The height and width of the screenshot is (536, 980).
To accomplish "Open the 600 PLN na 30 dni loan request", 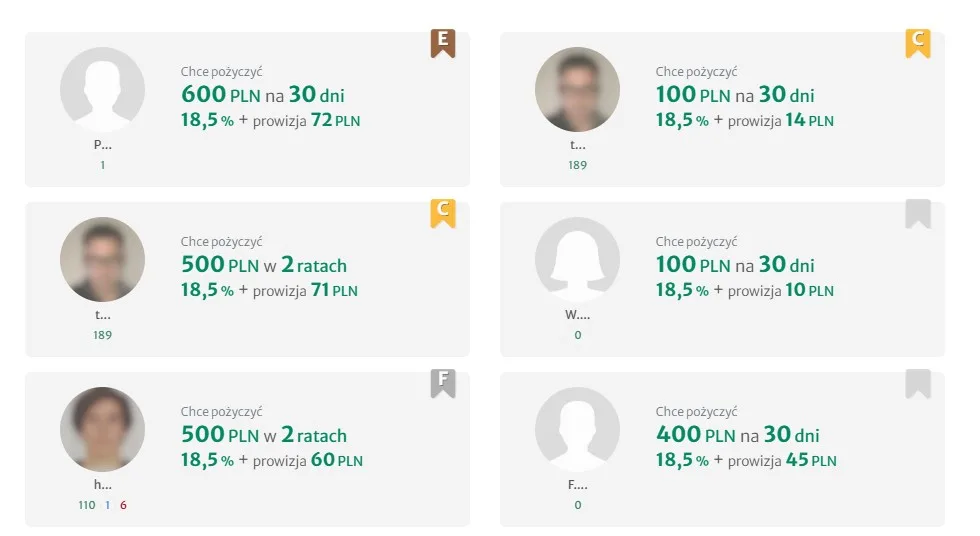I will (x=262, y=96).
